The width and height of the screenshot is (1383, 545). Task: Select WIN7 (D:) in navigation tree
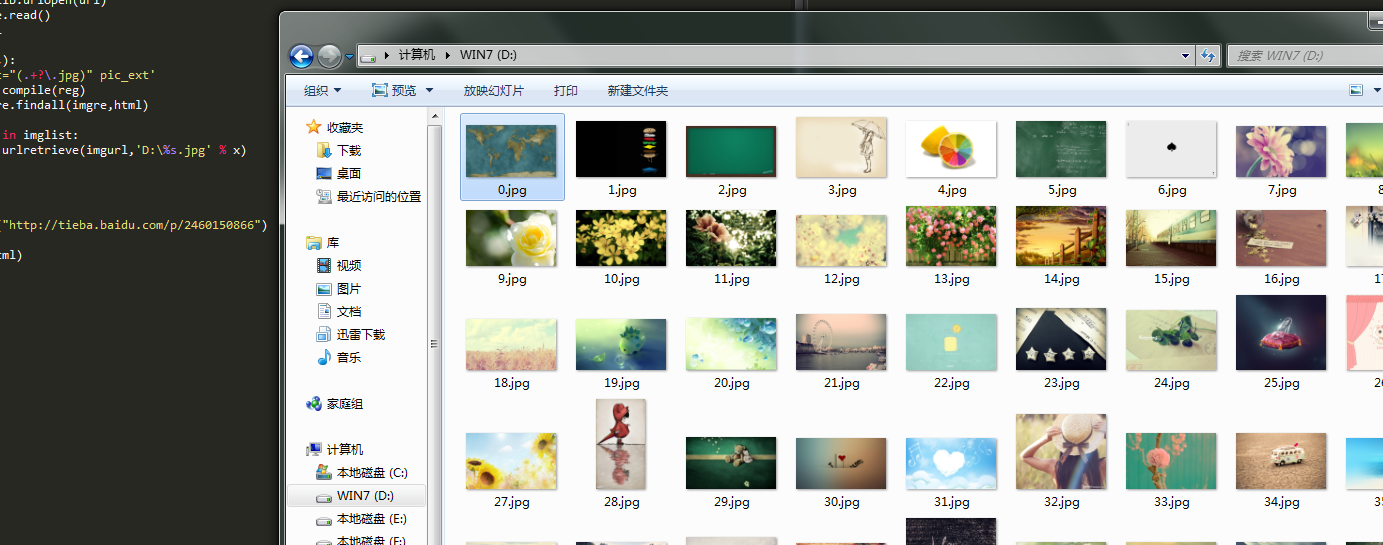356,495
